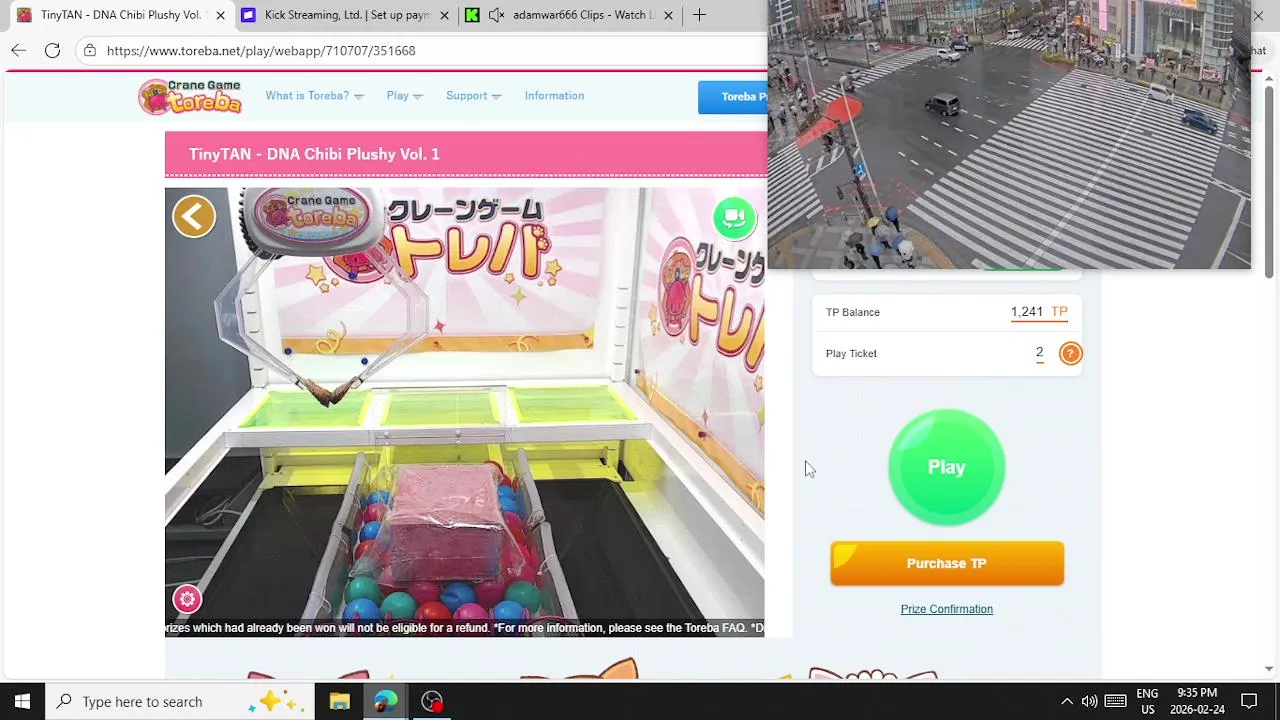Image resolution: width=1280 pixels, height=720 pixels.
Task: Open the touch keyboard tray icon
Action: [1116, 701]
